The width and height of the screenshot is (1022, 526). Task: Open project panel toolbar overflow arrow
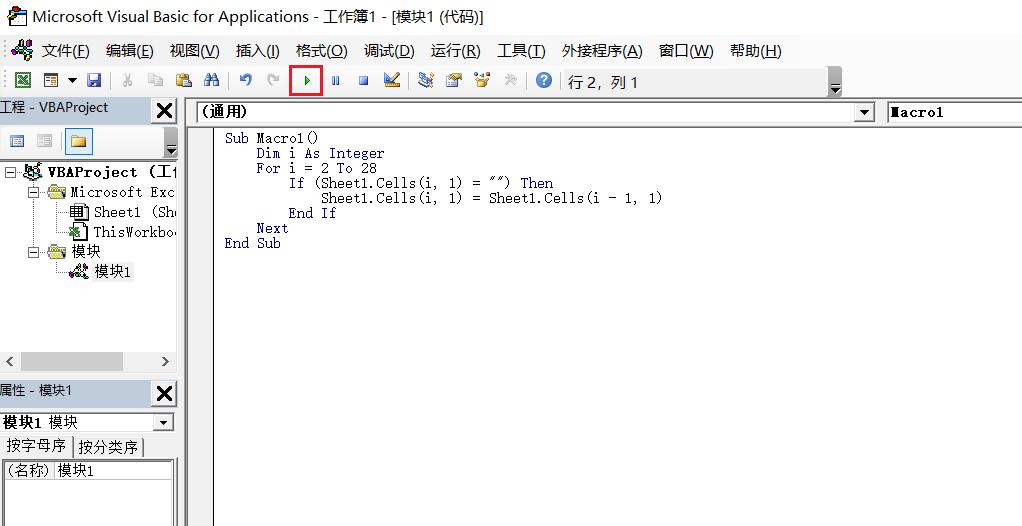(x=171, y=142)
